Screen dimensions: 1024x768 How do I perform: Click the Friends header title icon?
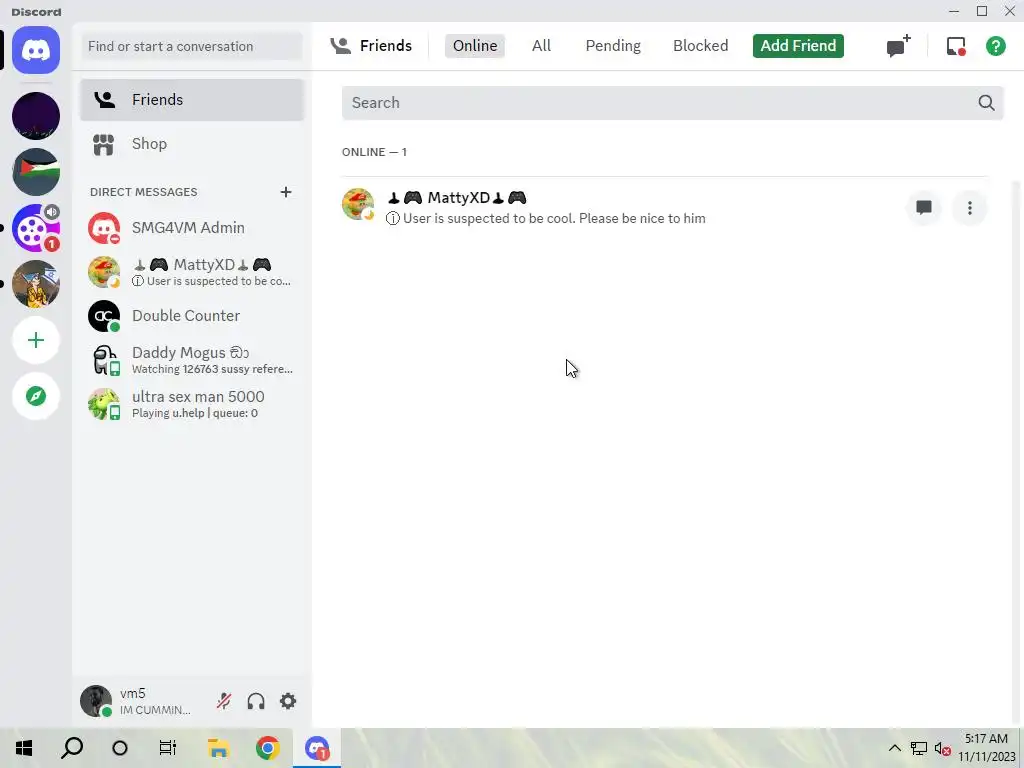(x=341, y=46)
